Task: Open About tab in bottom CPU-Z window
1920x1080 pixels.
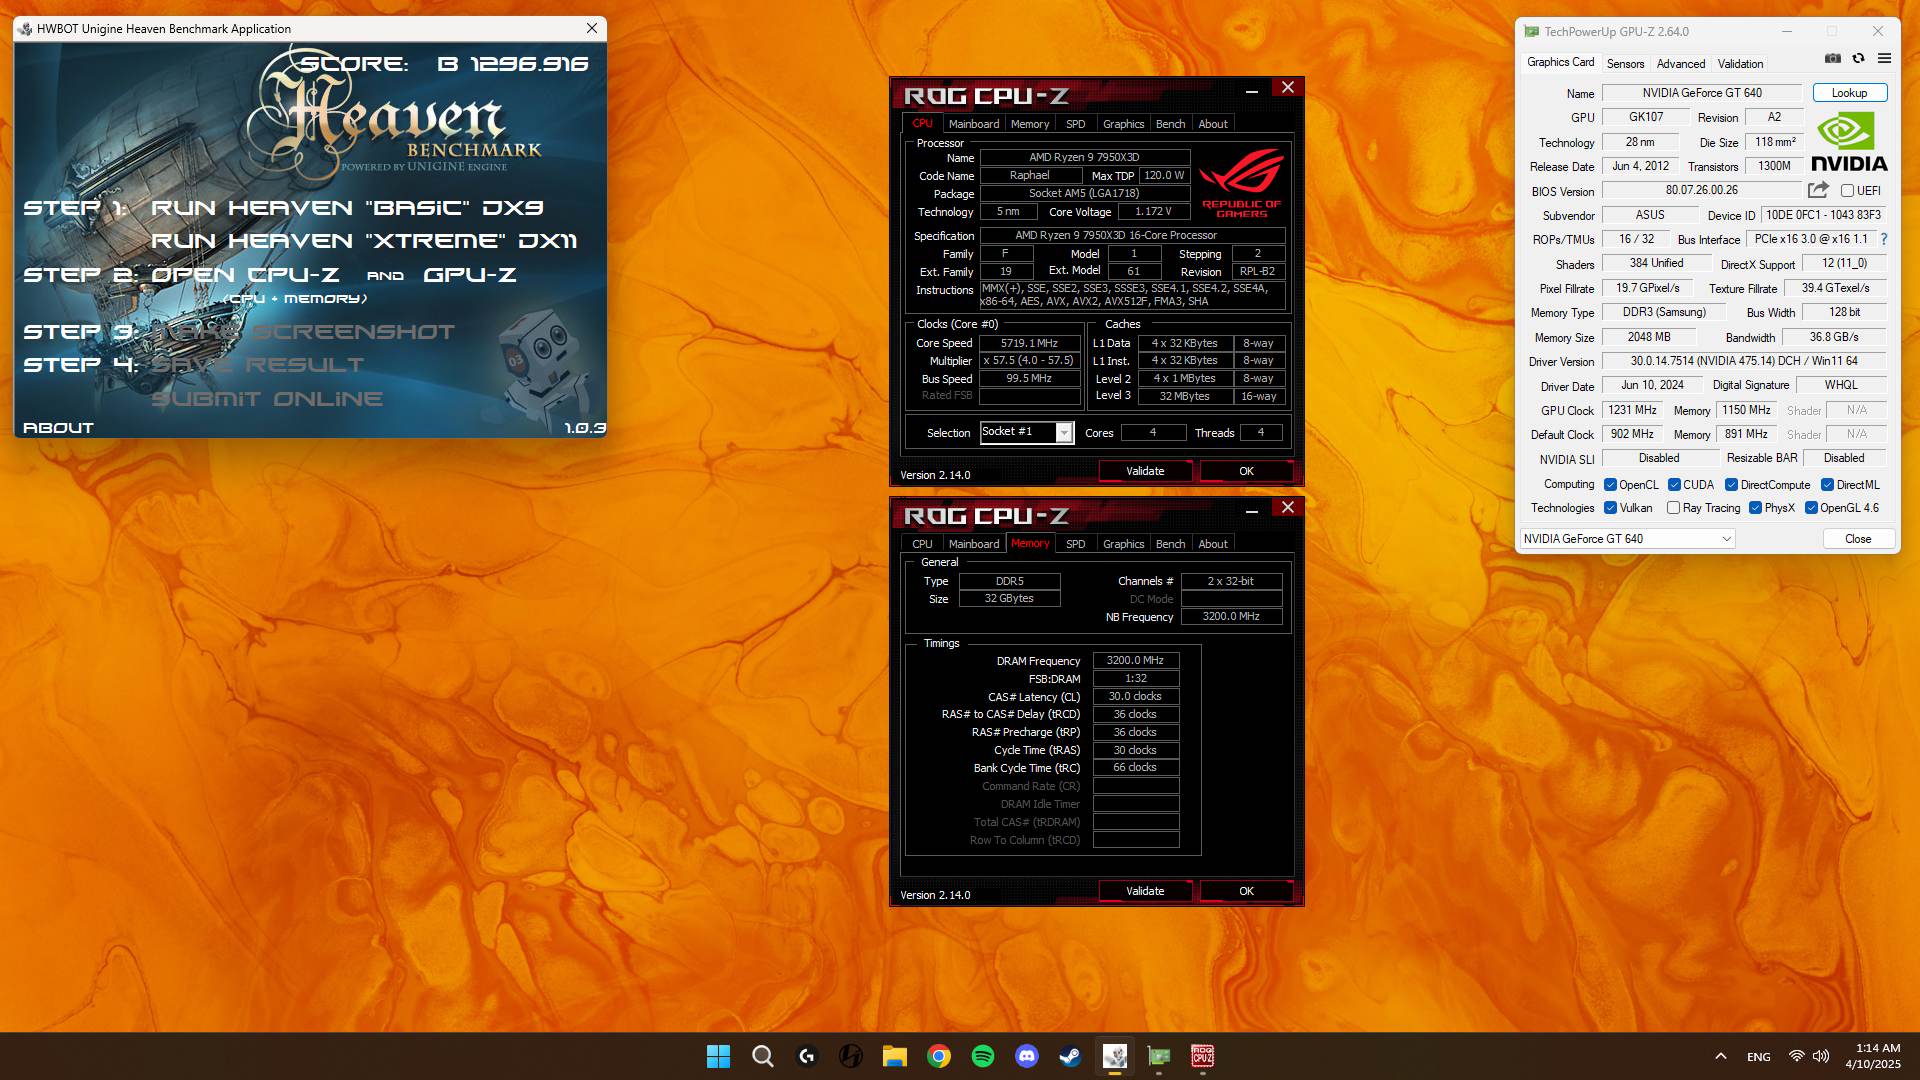Action: (x=1213, y=544)
